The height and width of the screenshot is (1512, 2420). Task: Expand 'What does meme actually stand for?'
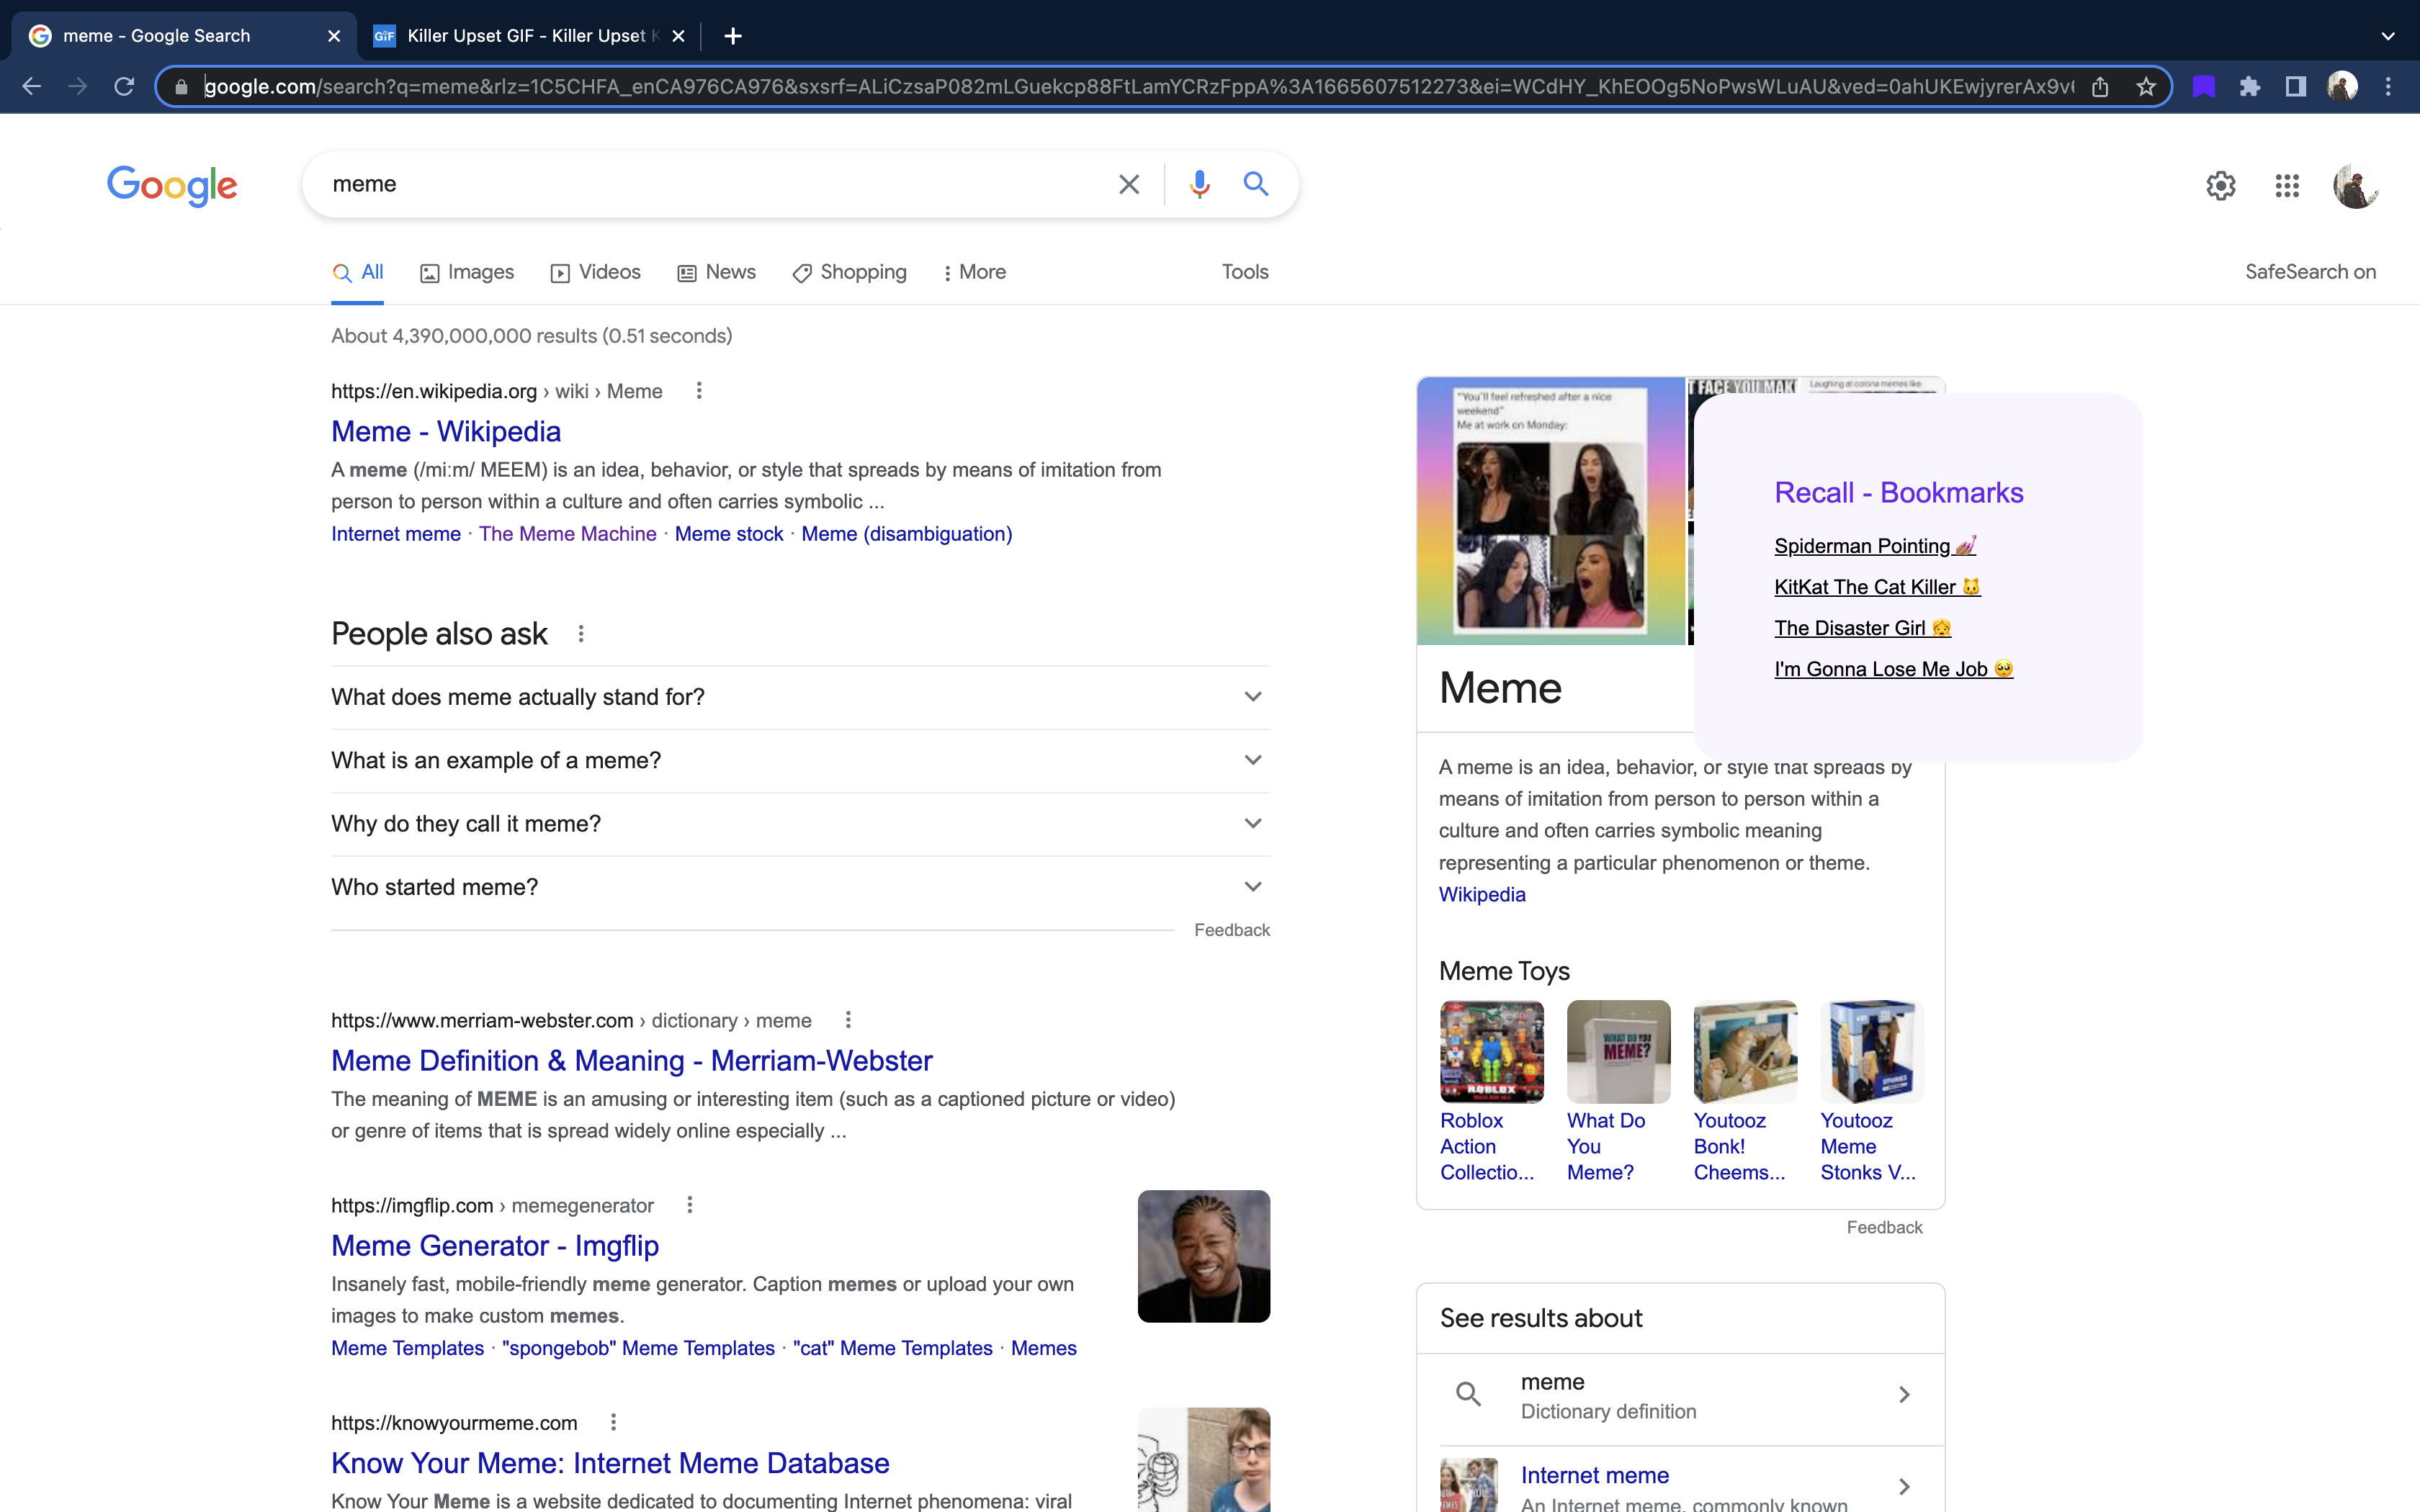tap(800, 697)
